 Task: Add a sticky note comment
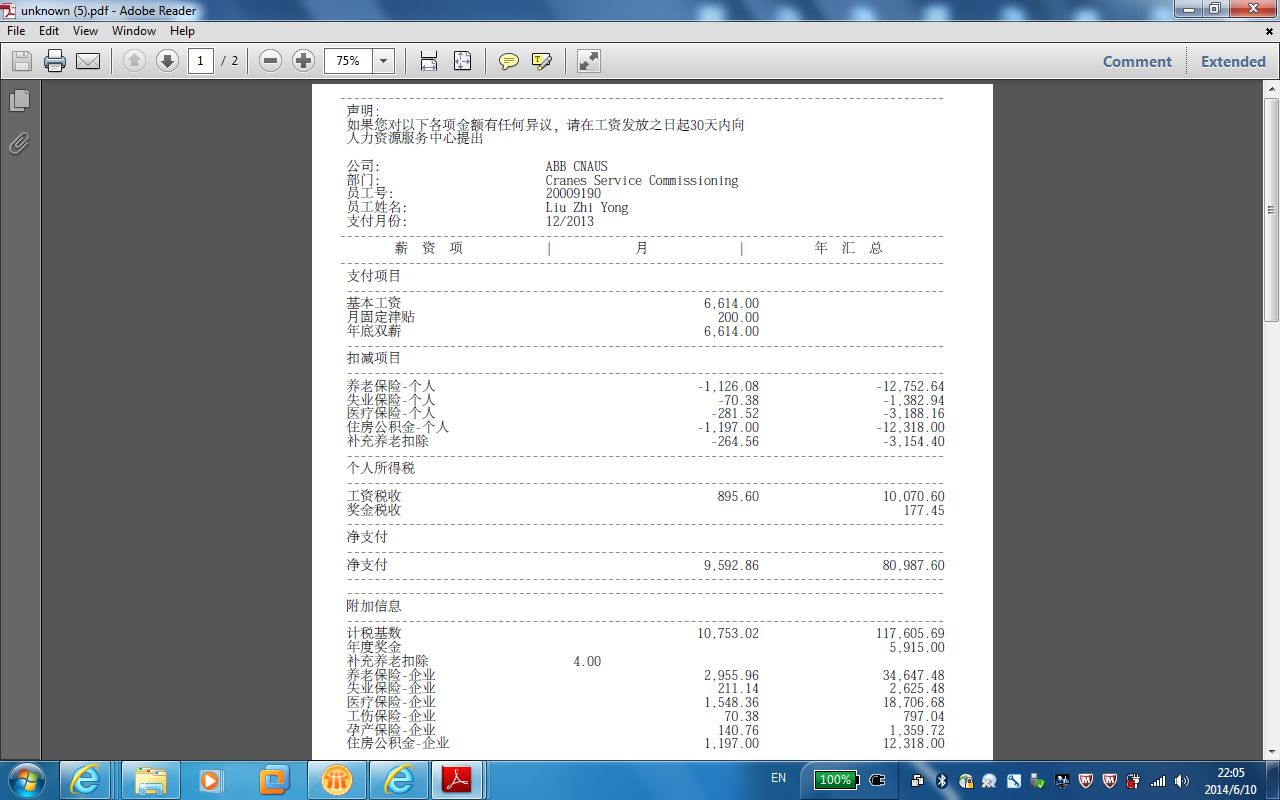pyautogui.click(x=509, y=61)
